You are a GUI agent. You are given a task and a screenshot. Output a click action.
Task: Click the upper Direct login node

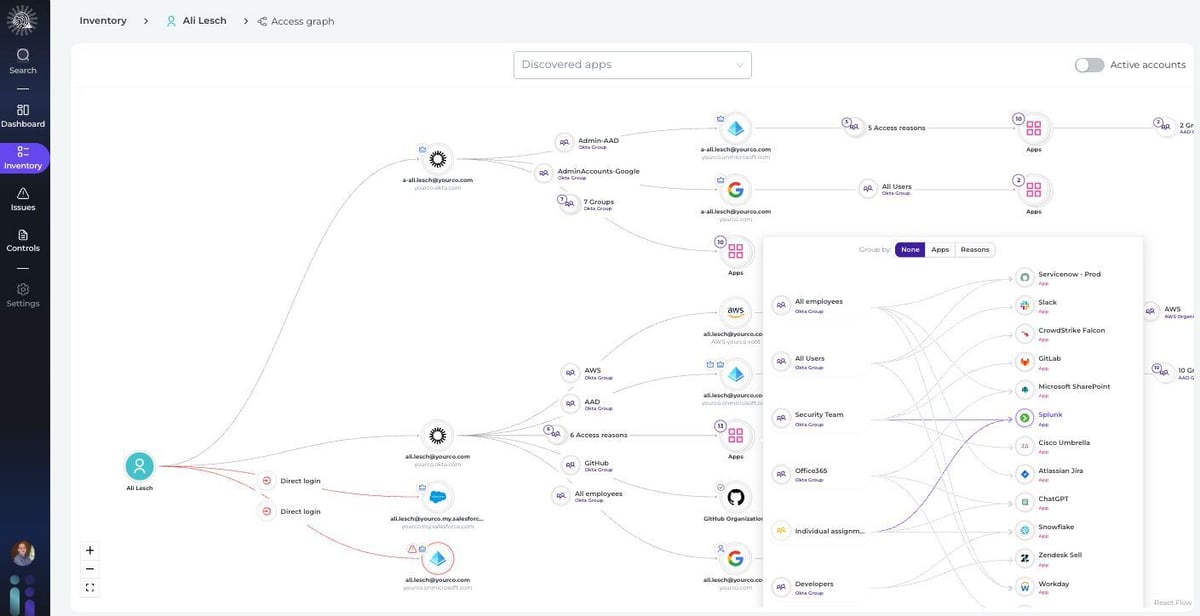pos(291,481)
